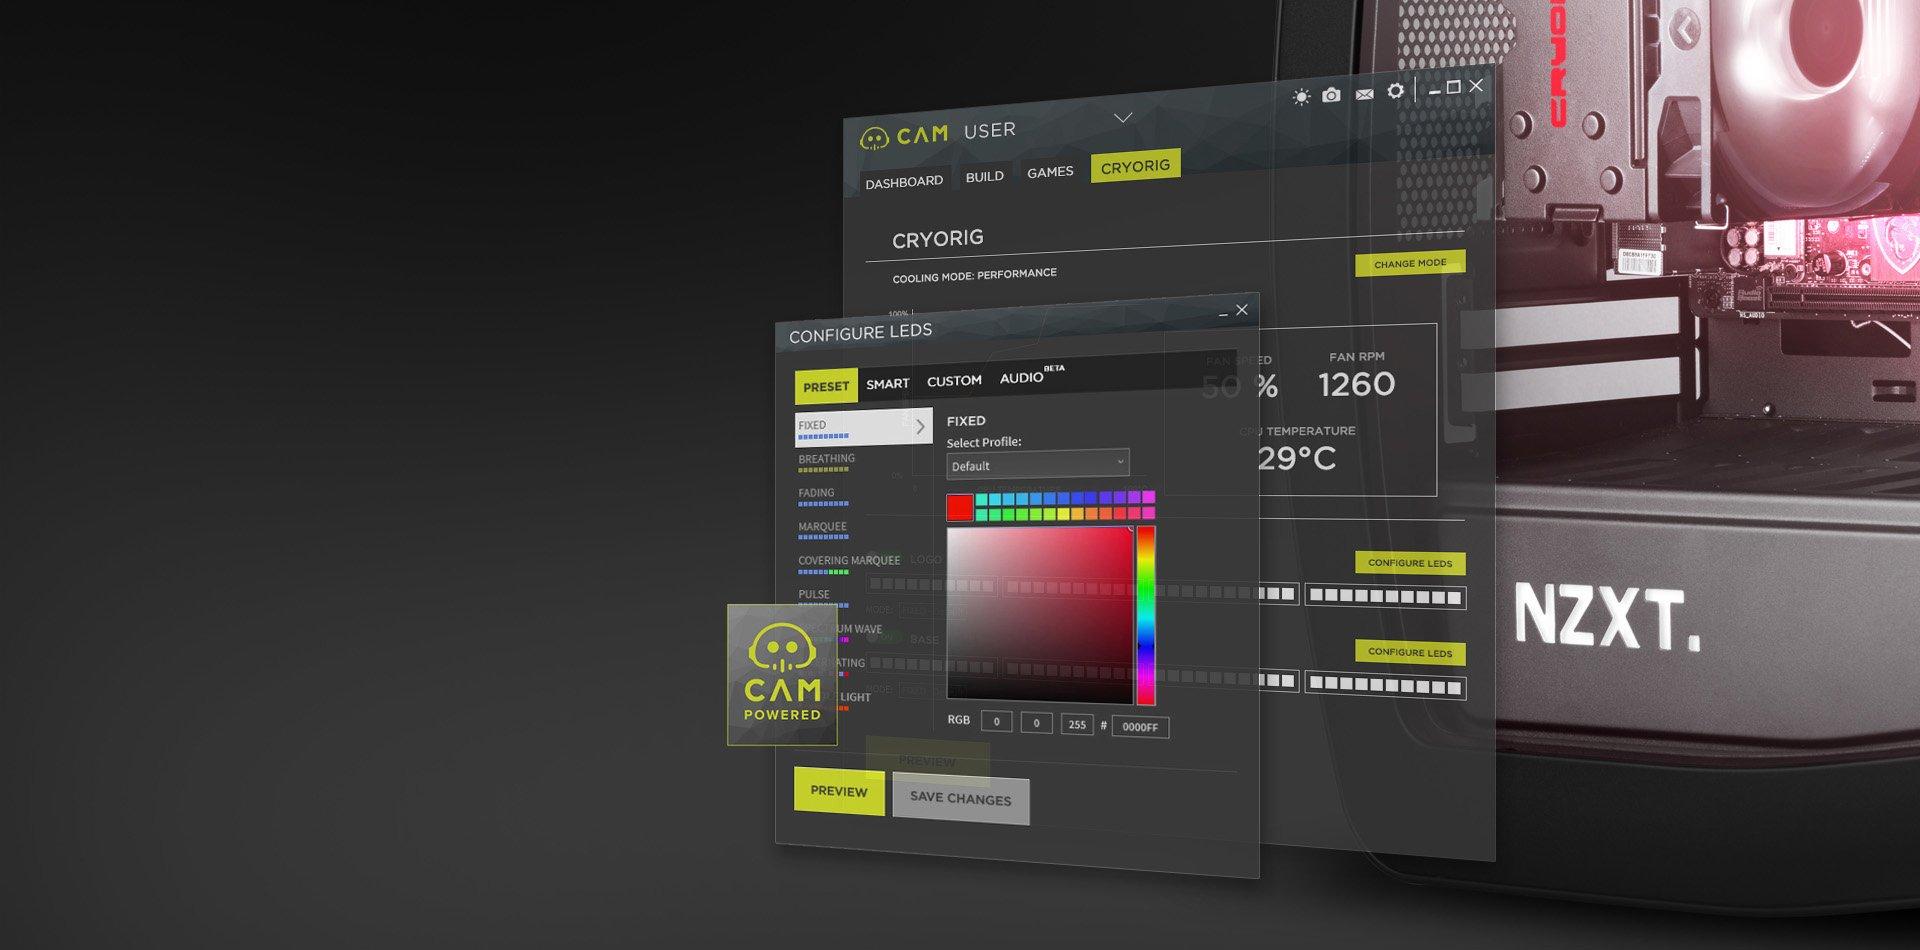Click the CAM logo icon in the header
This screenshot has width=1920, height=950.
click(874, 138)
